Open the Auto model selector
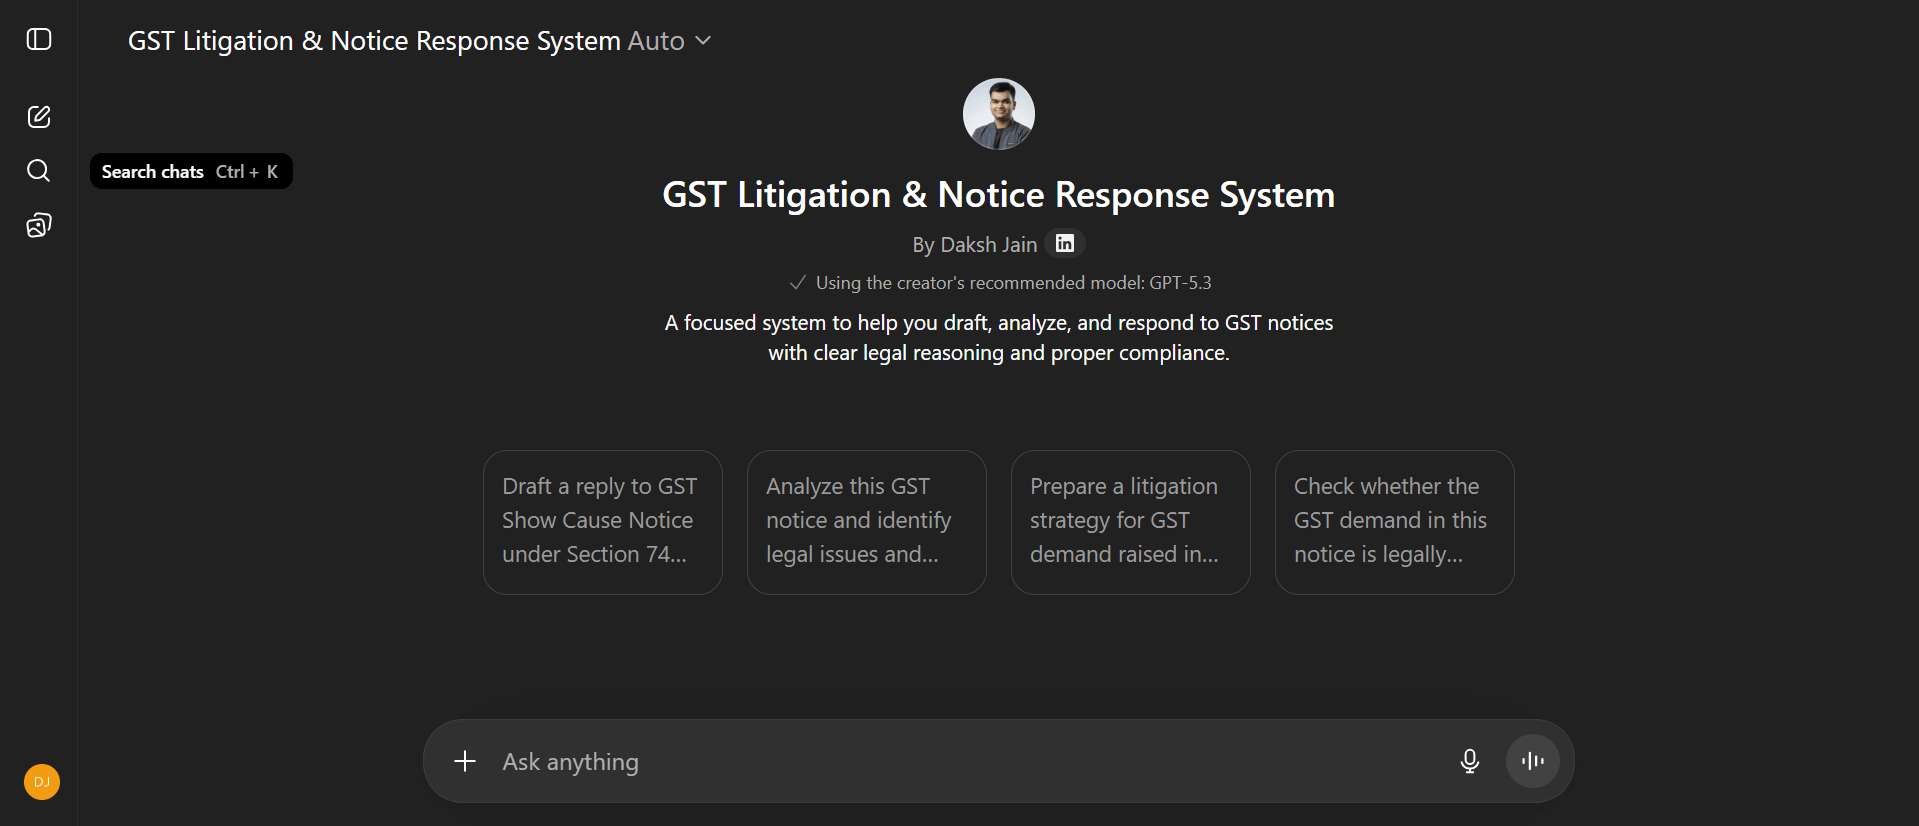1919x826 pixels. (656, 41)
